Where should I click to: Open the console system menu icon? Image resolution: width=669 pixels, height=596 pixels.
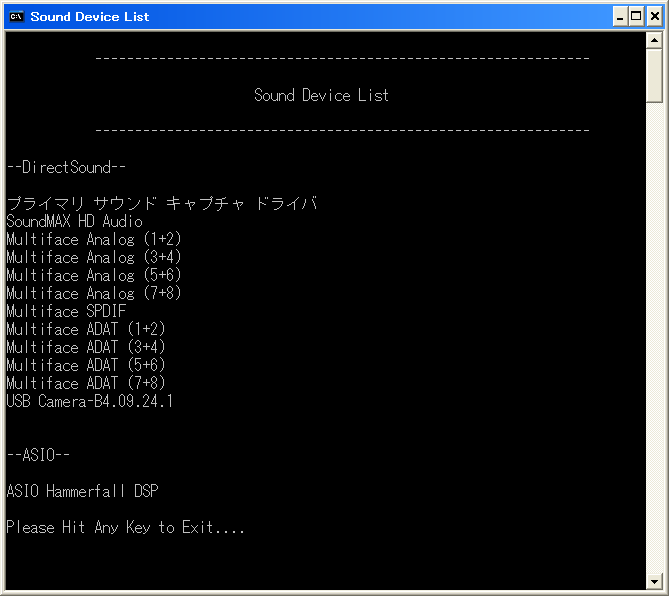[16, 16]
